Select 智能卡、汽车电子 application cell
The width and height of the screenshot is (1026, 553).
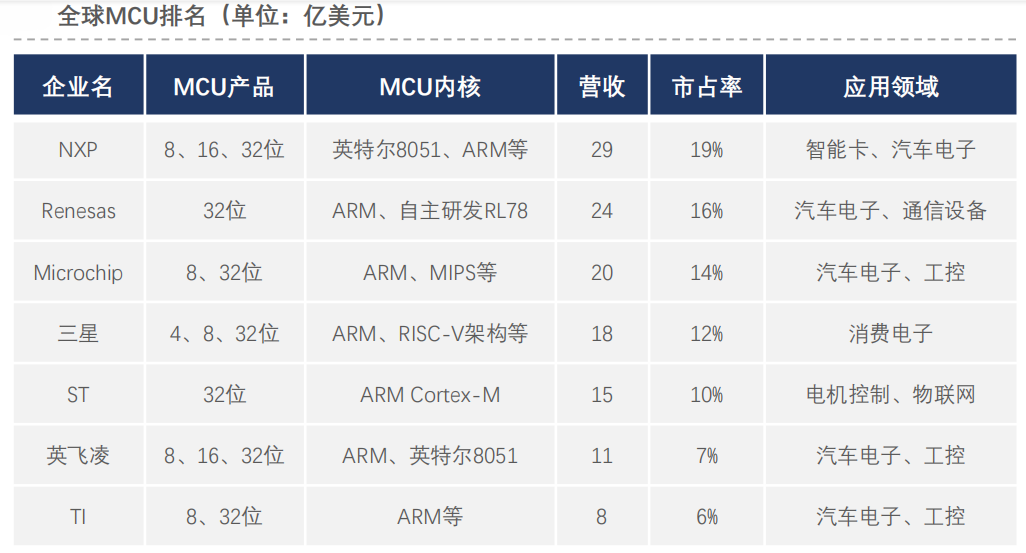891,150
